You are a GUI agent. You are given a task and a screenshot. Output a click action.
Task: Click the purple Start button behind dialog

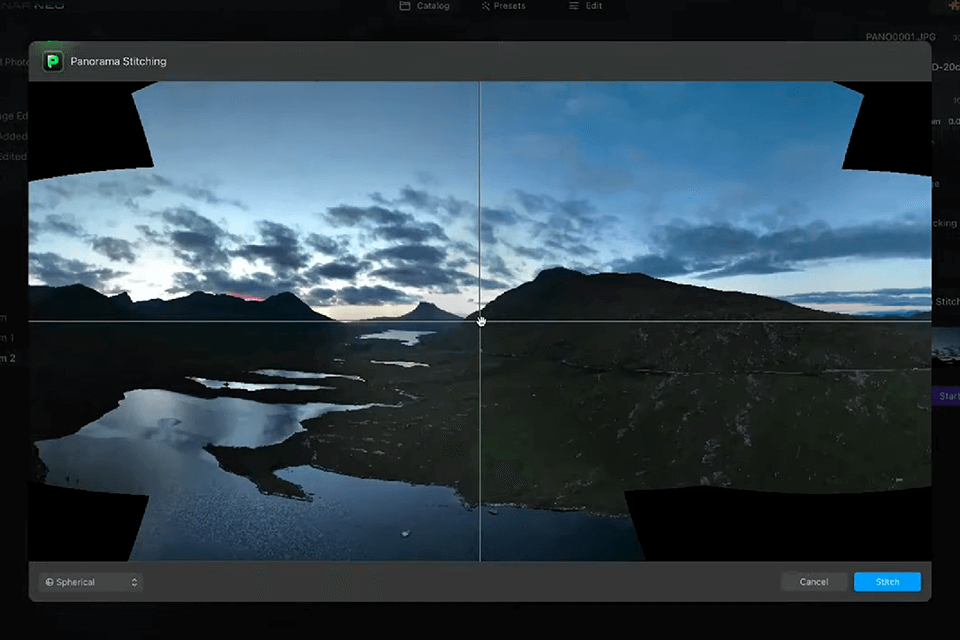point(947,396)
